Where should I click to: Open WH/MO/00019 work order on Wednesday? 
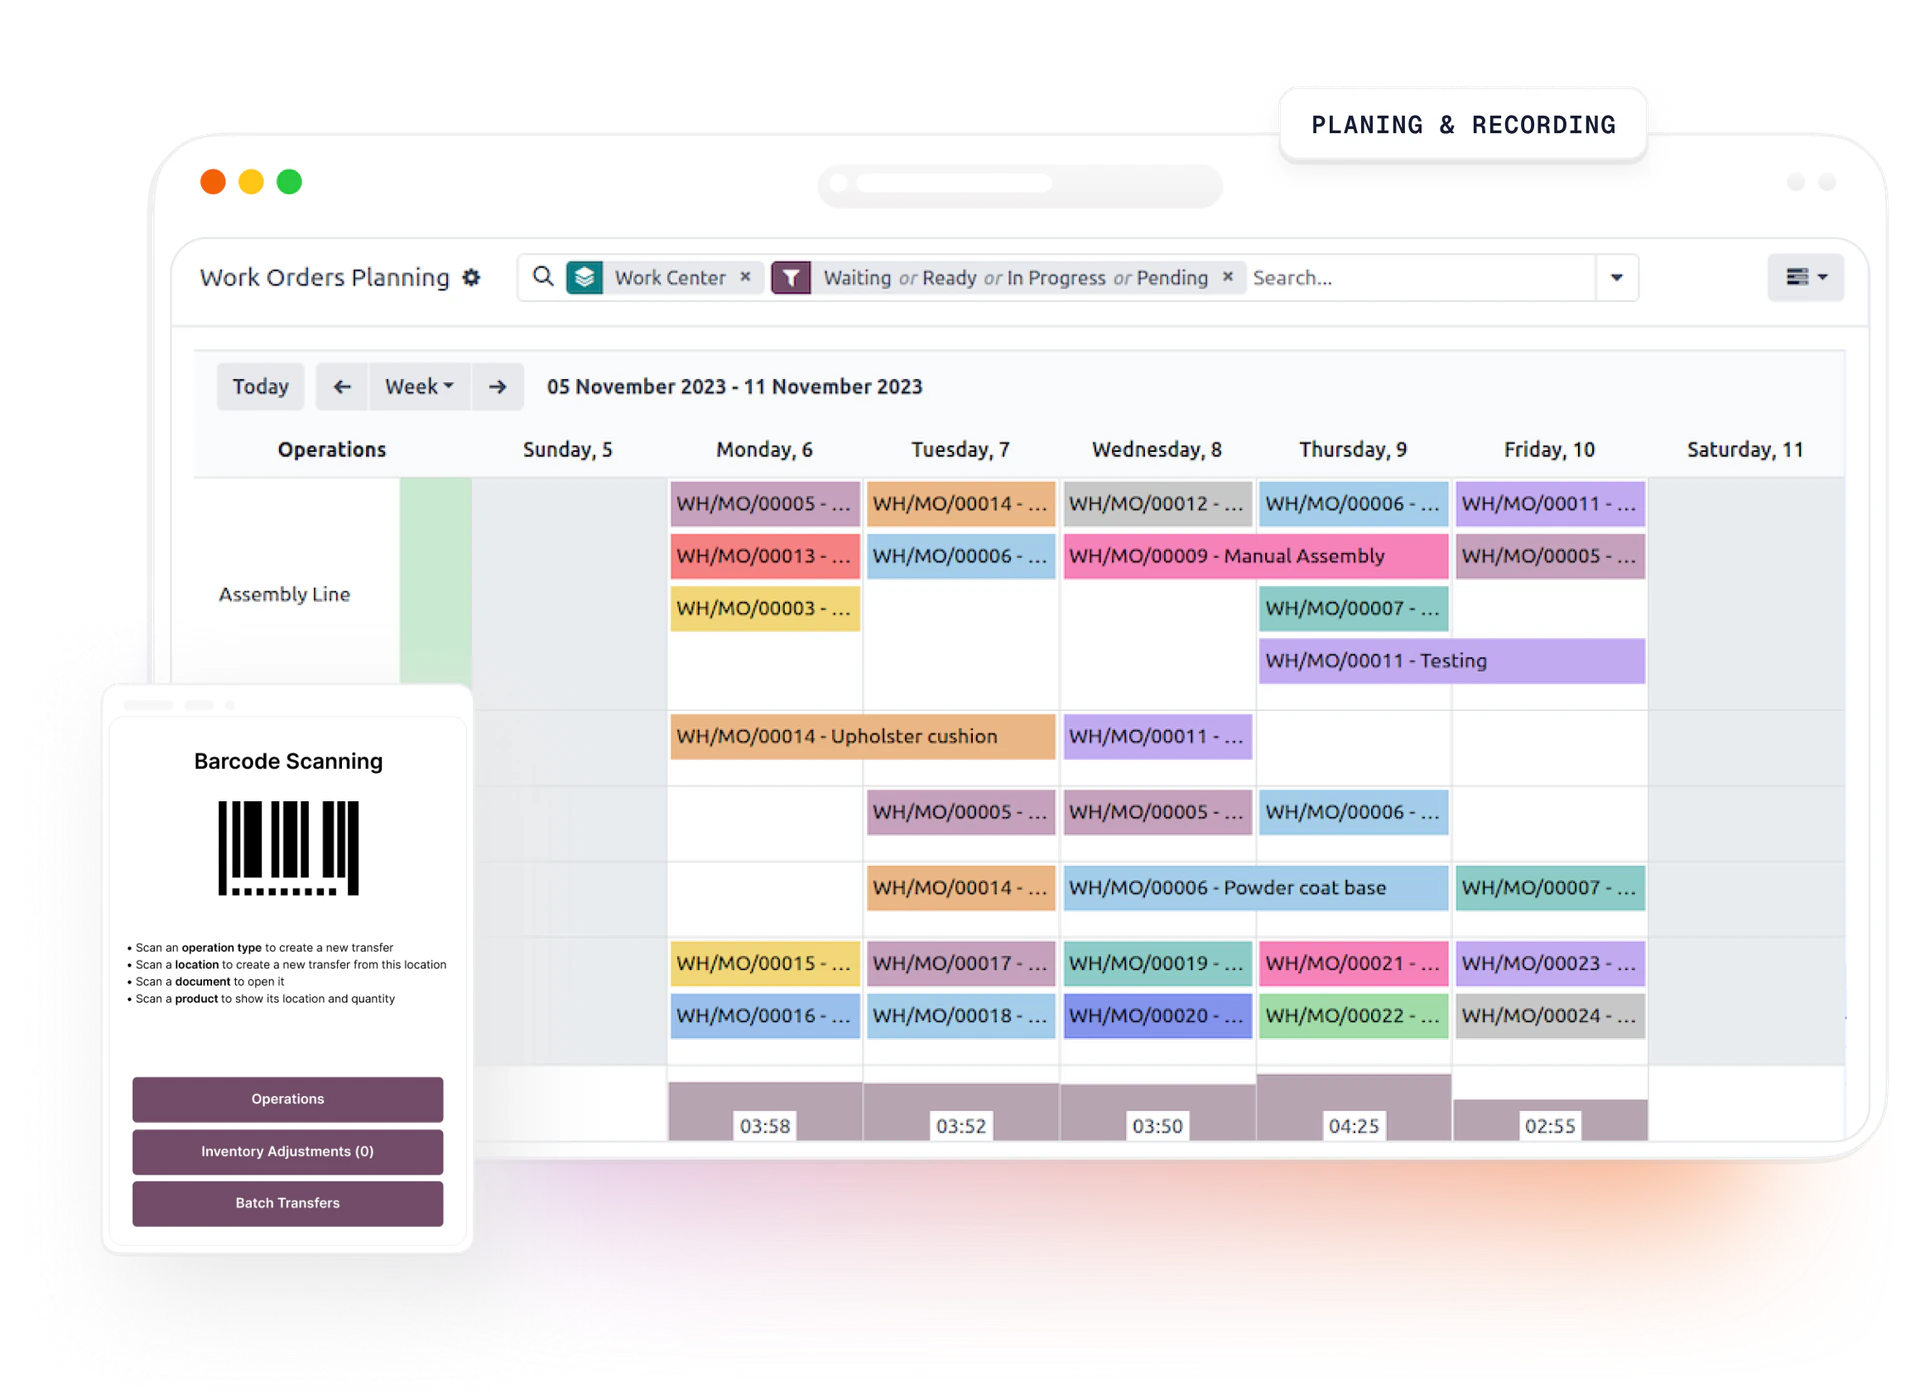point(1157,964)
